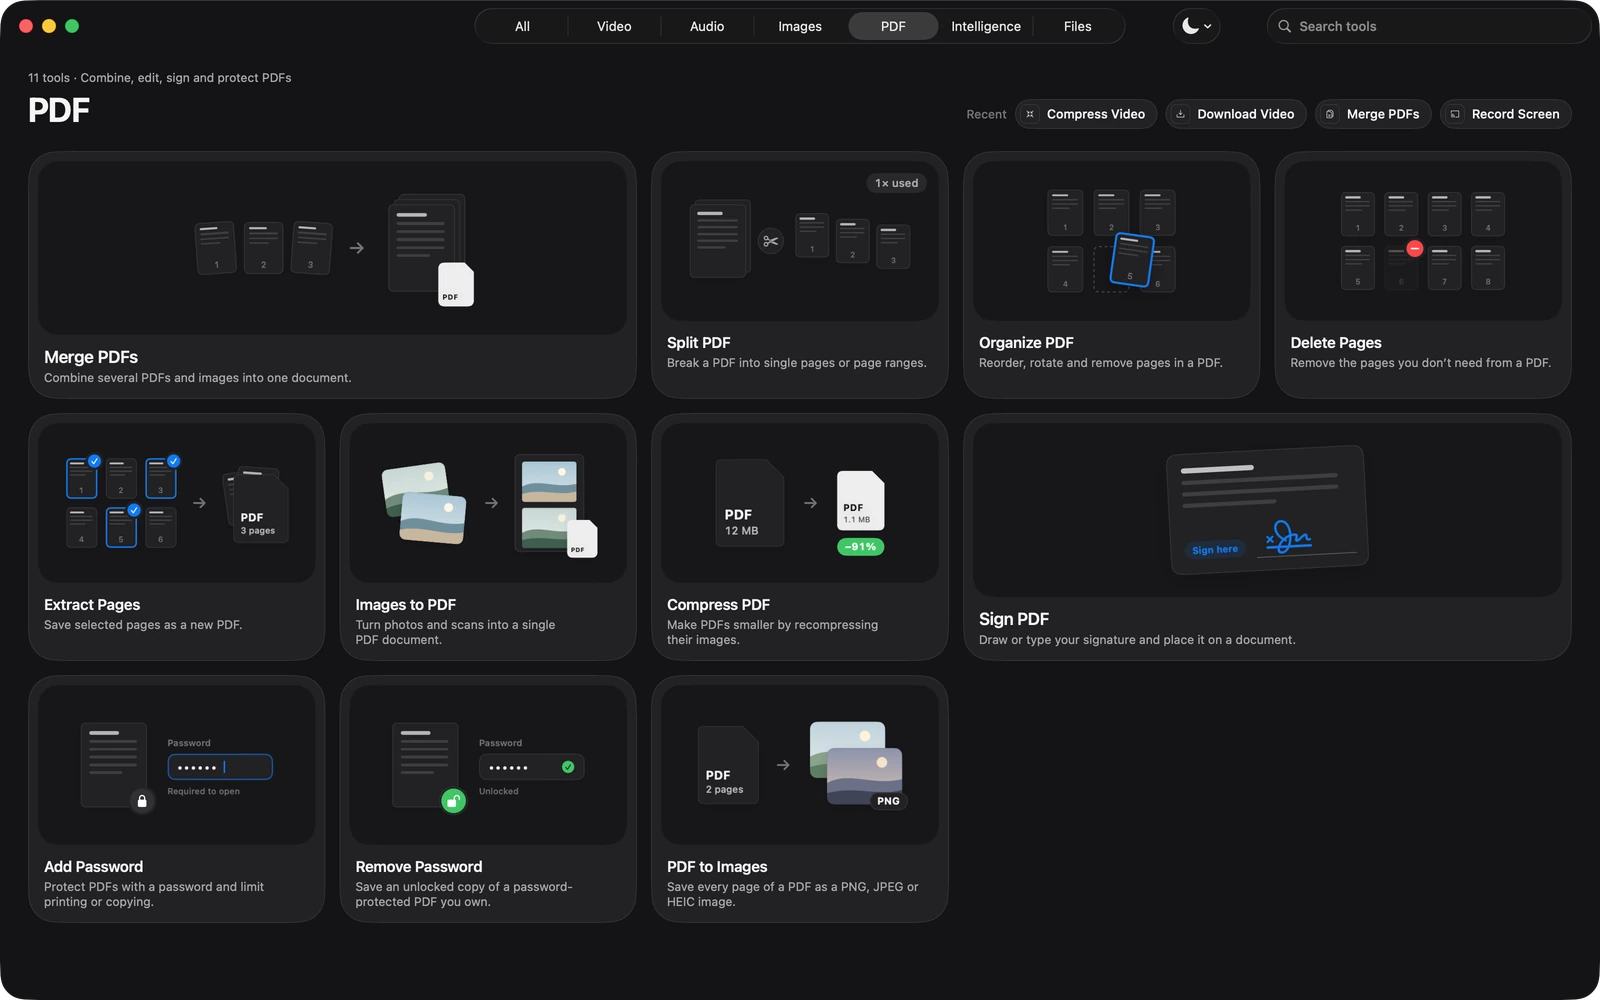Focus the Search tools field
The height and width of the screenshot is (1000, 1600).
(1428, 26)
